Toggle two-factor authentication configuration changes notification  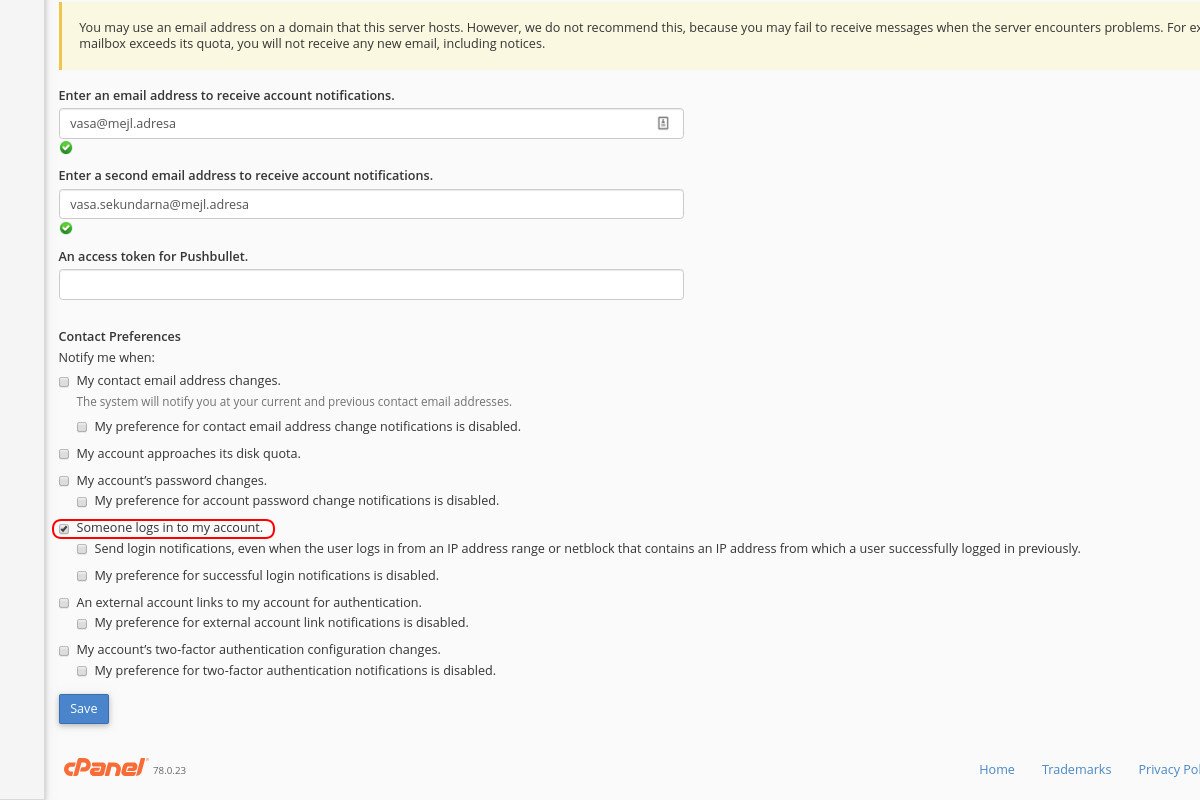click(65, 650)
